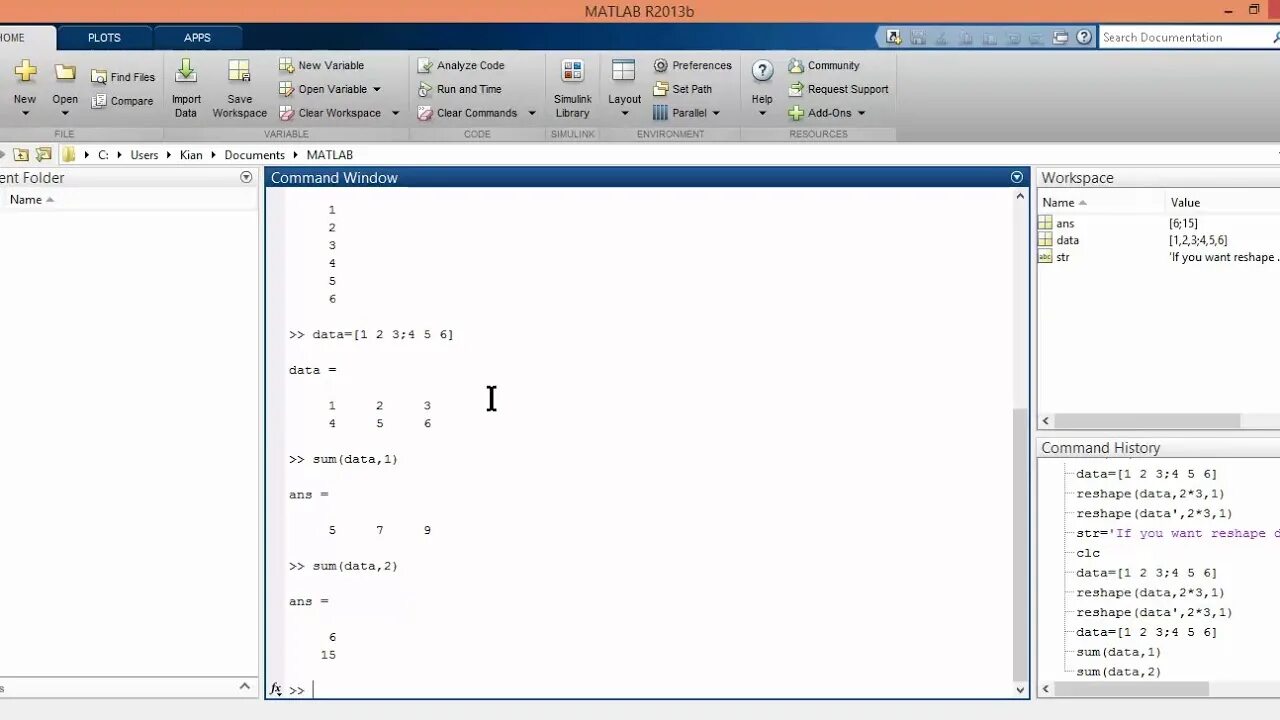Open Simulink Library
Image resolution: width=1280 pixels, height=720 pixels.
(x=573, y=89)
